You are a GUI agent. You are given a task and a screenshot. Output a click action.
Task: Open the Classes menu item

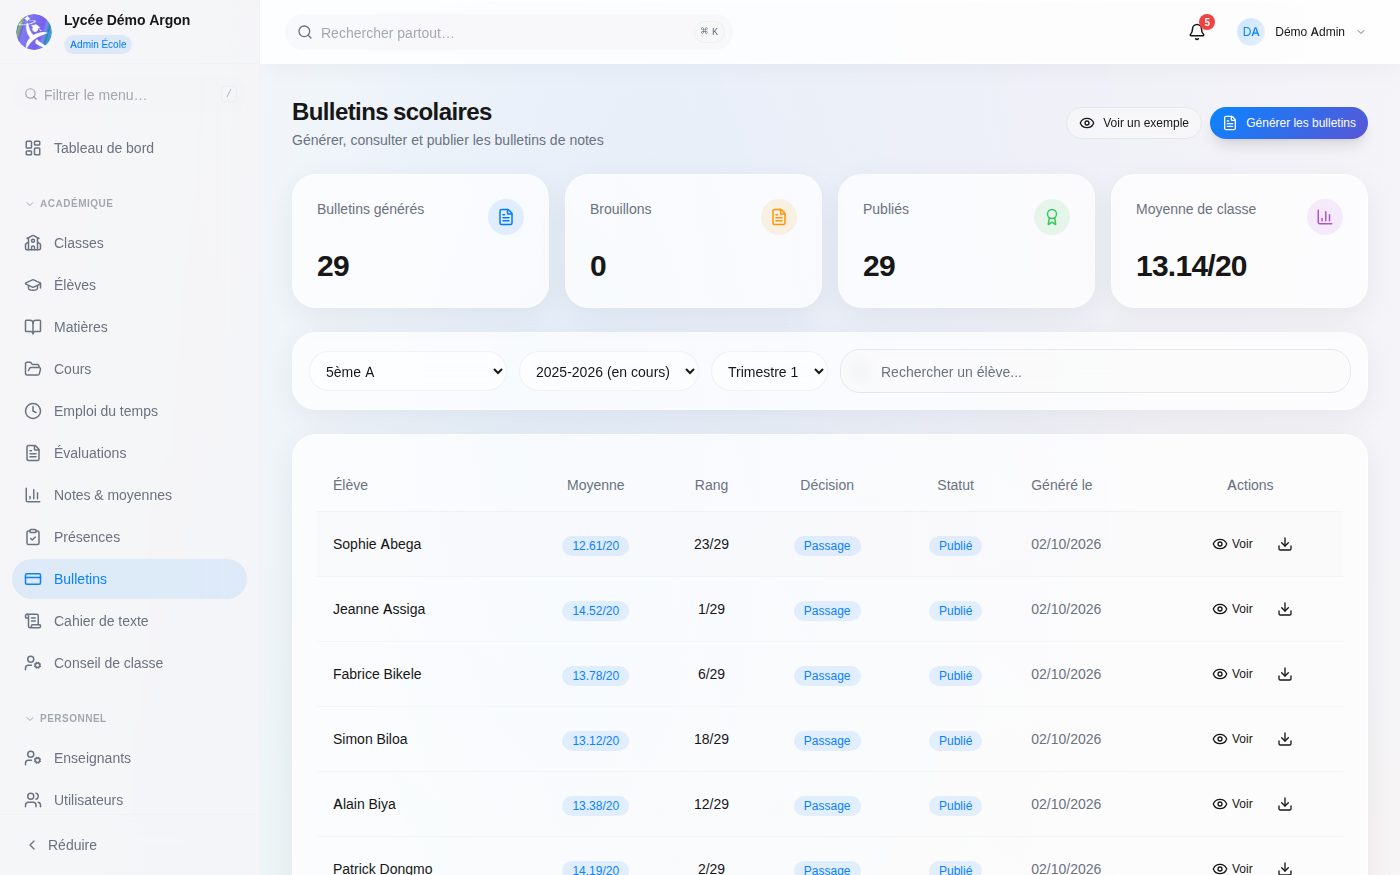tap(129, 243)
